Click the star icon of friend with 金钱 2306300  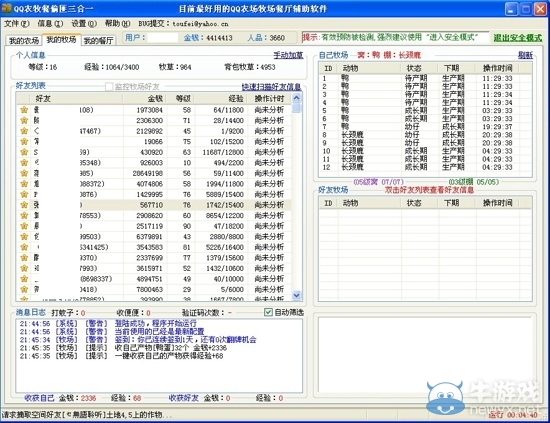click(24, 120)
